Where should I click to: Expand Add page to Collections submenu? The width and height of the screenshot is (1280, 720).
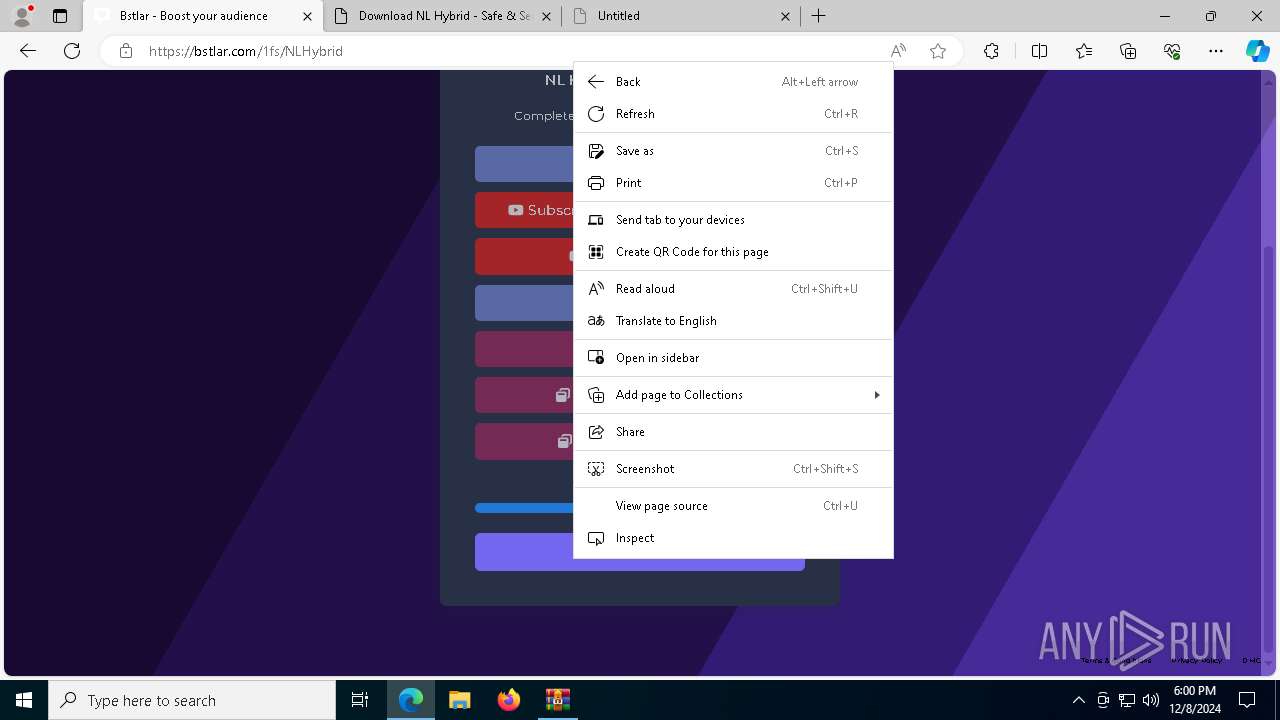coord(733,395)
